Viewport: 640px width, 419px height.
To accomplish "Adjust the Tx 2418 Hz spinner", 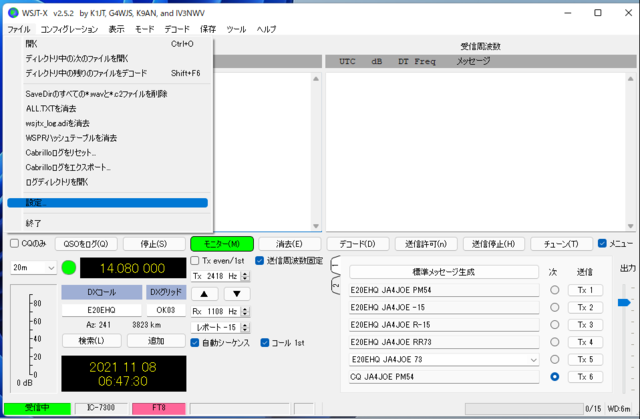I will click(245, 276).
